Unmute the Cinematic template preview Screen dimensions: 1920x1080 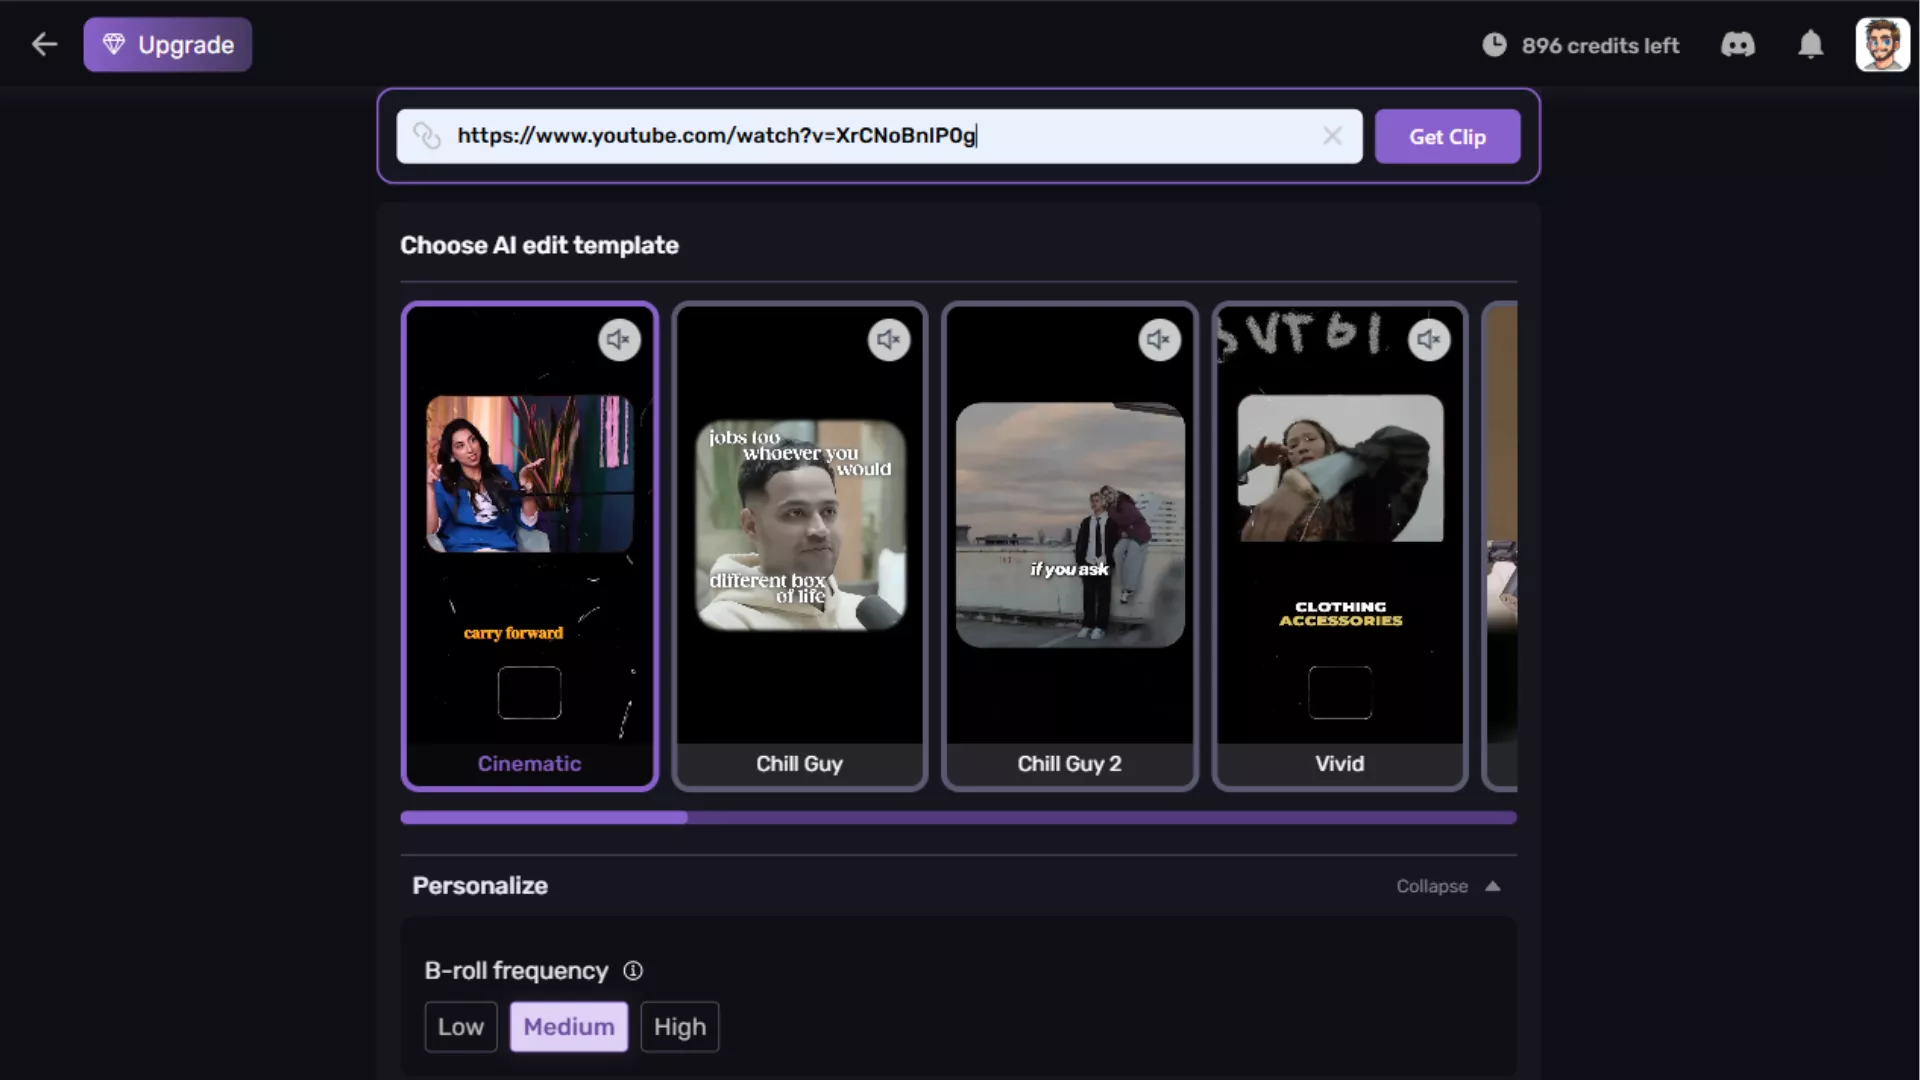[x=619, y=340]
